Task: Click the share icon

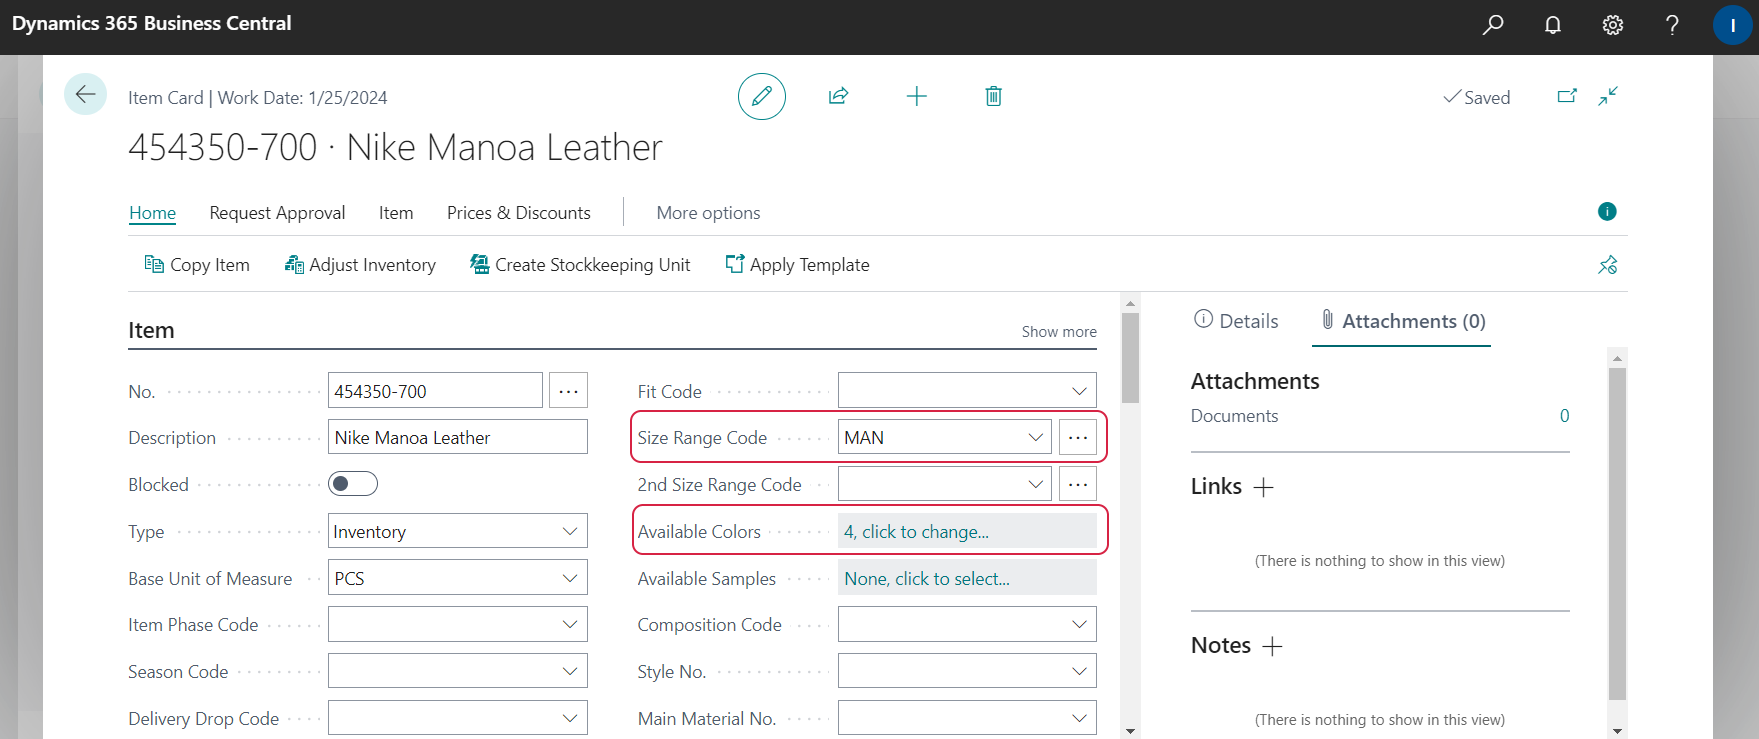Action: pos(838,96)
